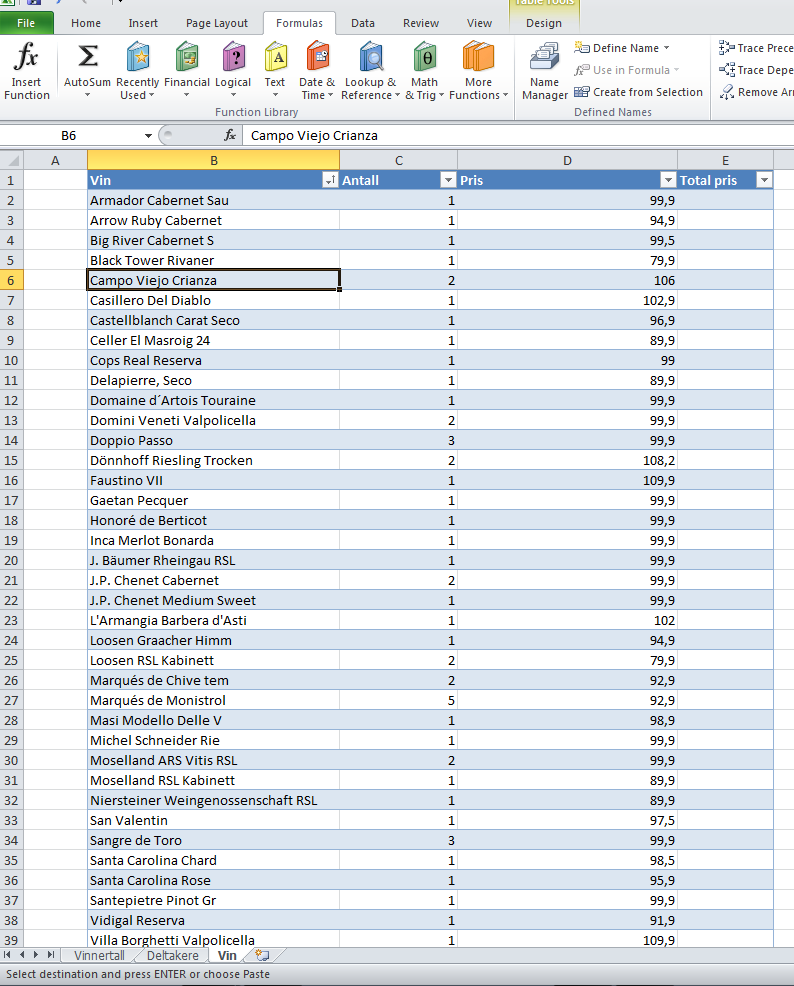The image size is (794, 986).
Task: Select the 108,2 price cell
Action: [x=567, y=461]
